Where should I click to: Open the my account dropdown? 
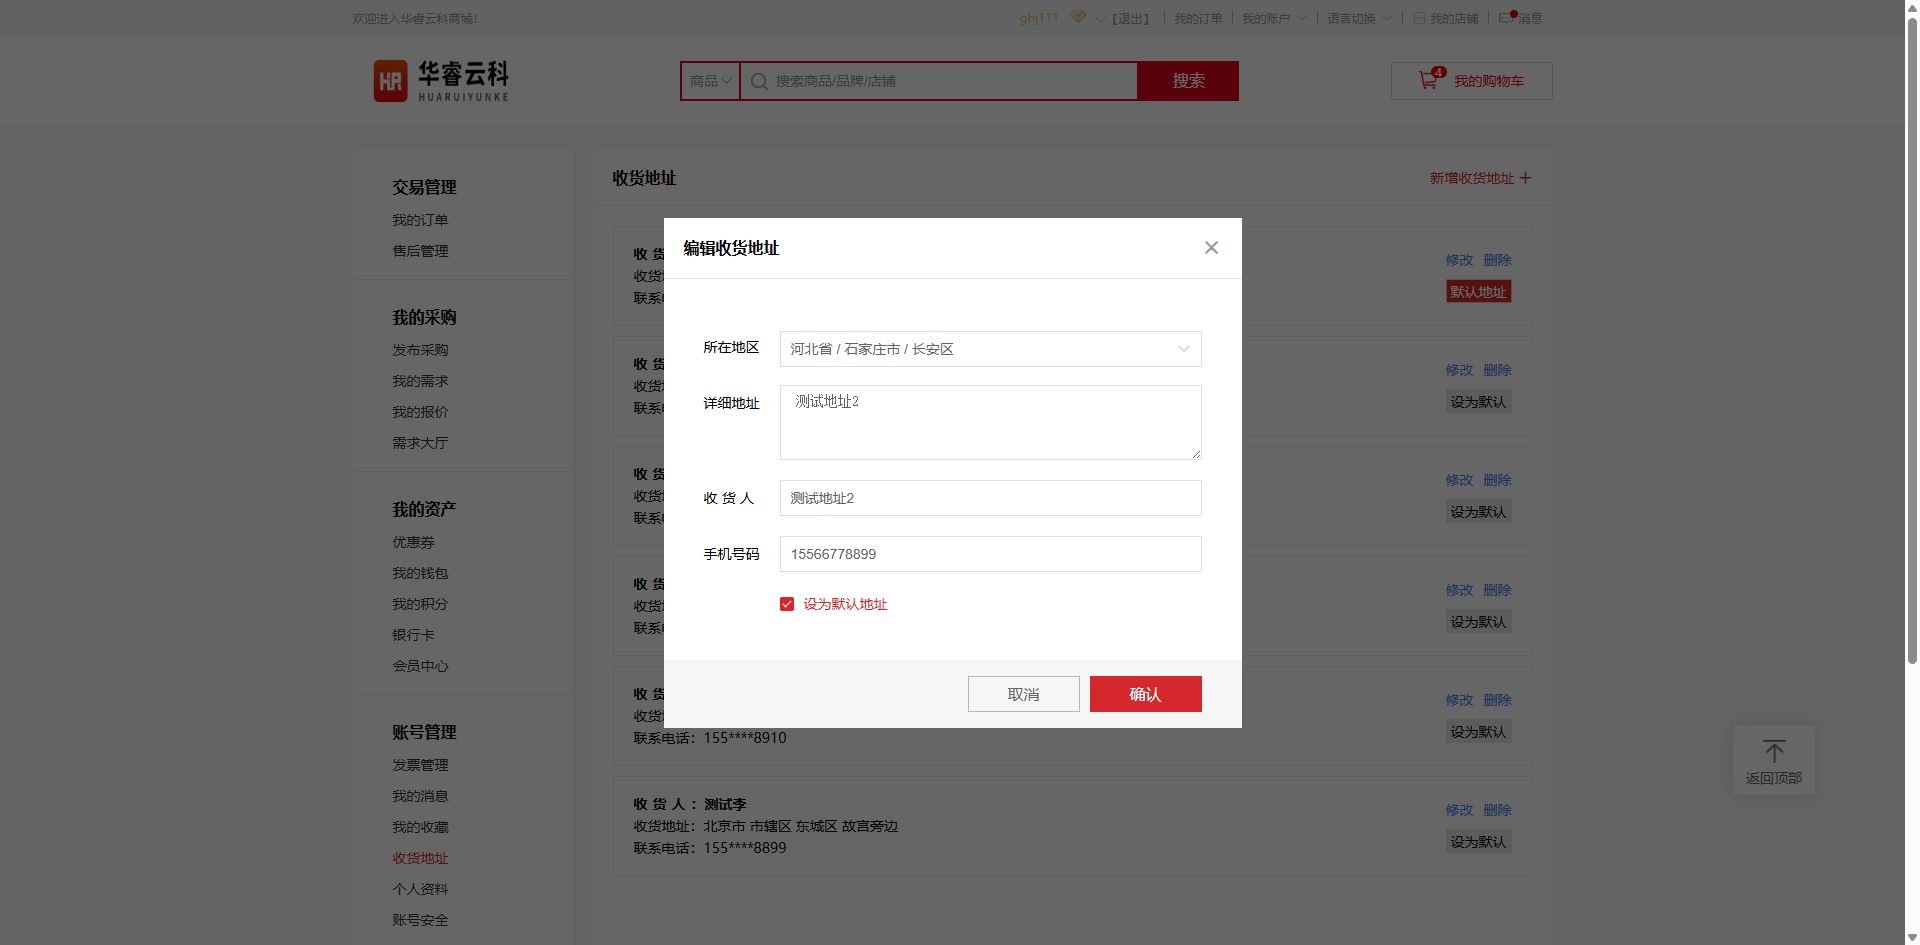pos(1273,18)
